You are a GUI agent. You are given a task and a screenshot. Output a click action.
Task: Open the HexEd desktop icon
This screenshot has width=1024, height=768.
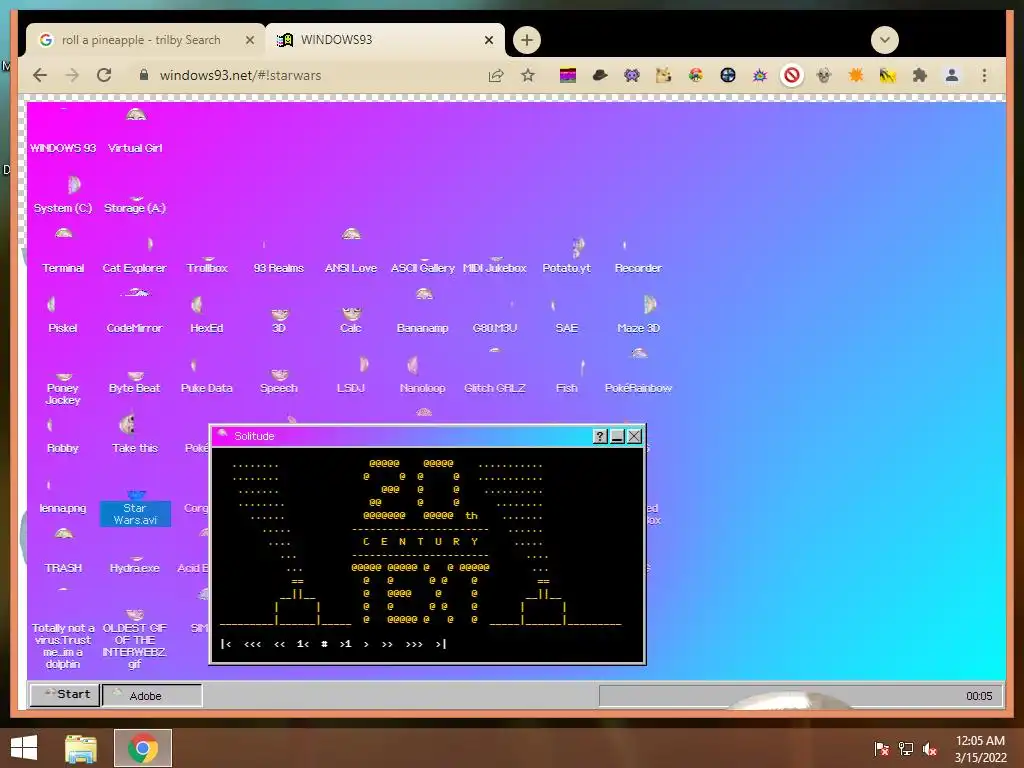point(206,315)
